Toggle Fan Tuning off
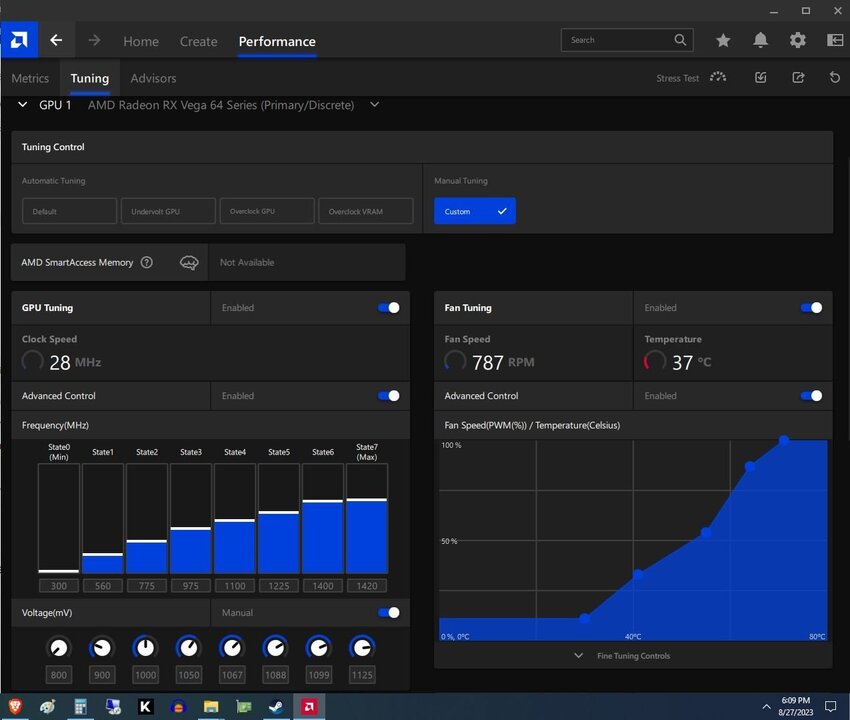Screen dimensions: 850x720 click(811, 308)
